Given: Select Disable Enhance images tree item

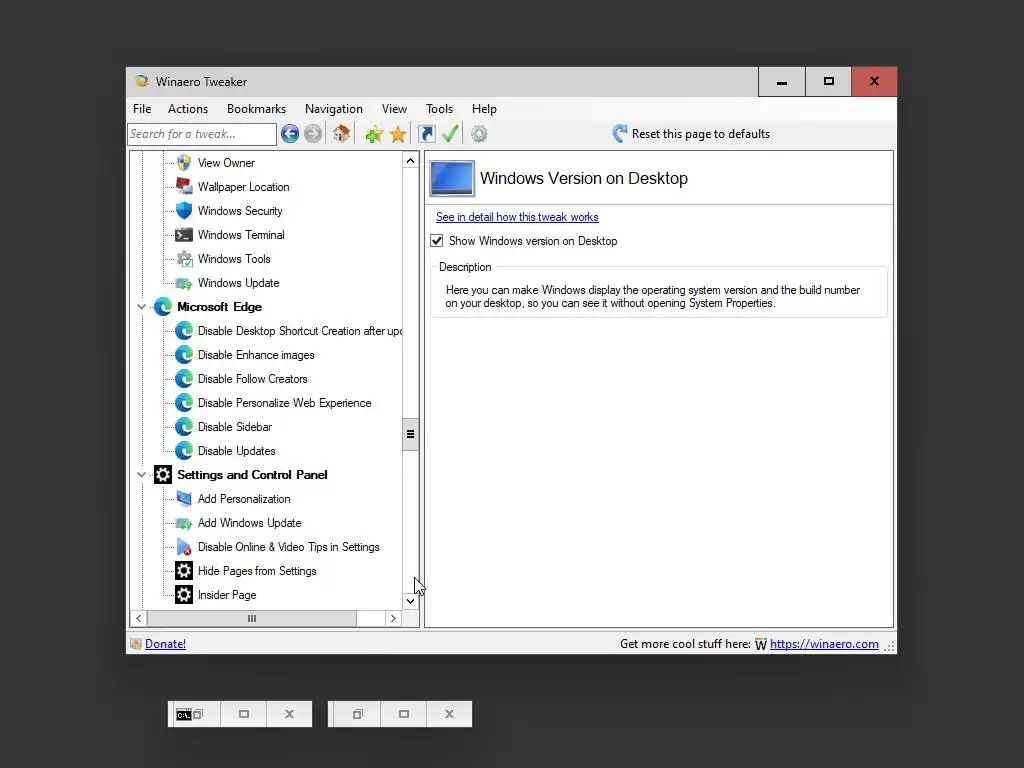Looking at the screenshot, I should 256,355.
